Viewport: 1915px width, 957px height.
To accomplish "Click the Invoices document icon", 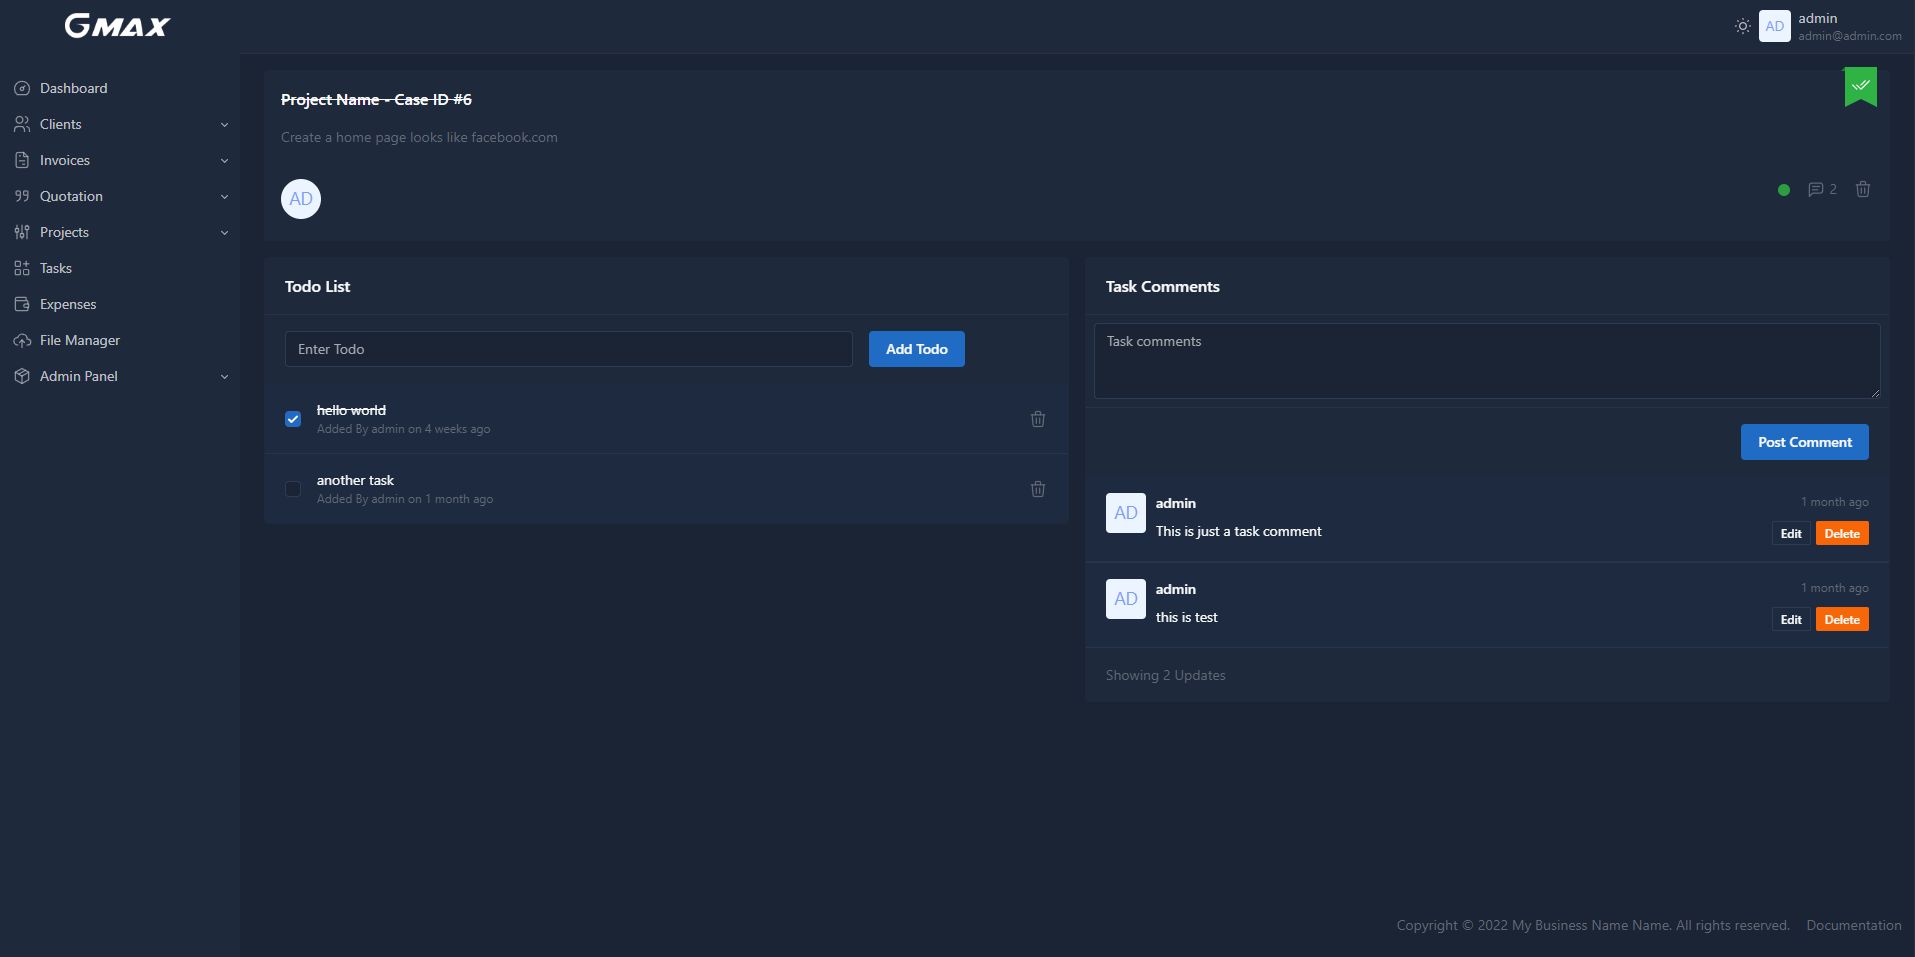I will pos(22,160).
